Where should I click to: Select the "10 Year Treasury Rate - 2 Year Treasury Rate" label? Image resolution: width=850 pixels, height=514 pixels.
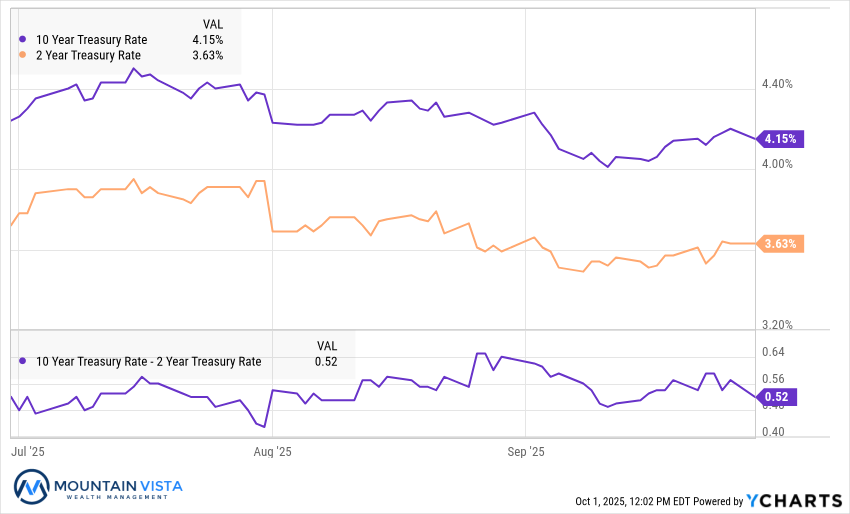(148, 362)
